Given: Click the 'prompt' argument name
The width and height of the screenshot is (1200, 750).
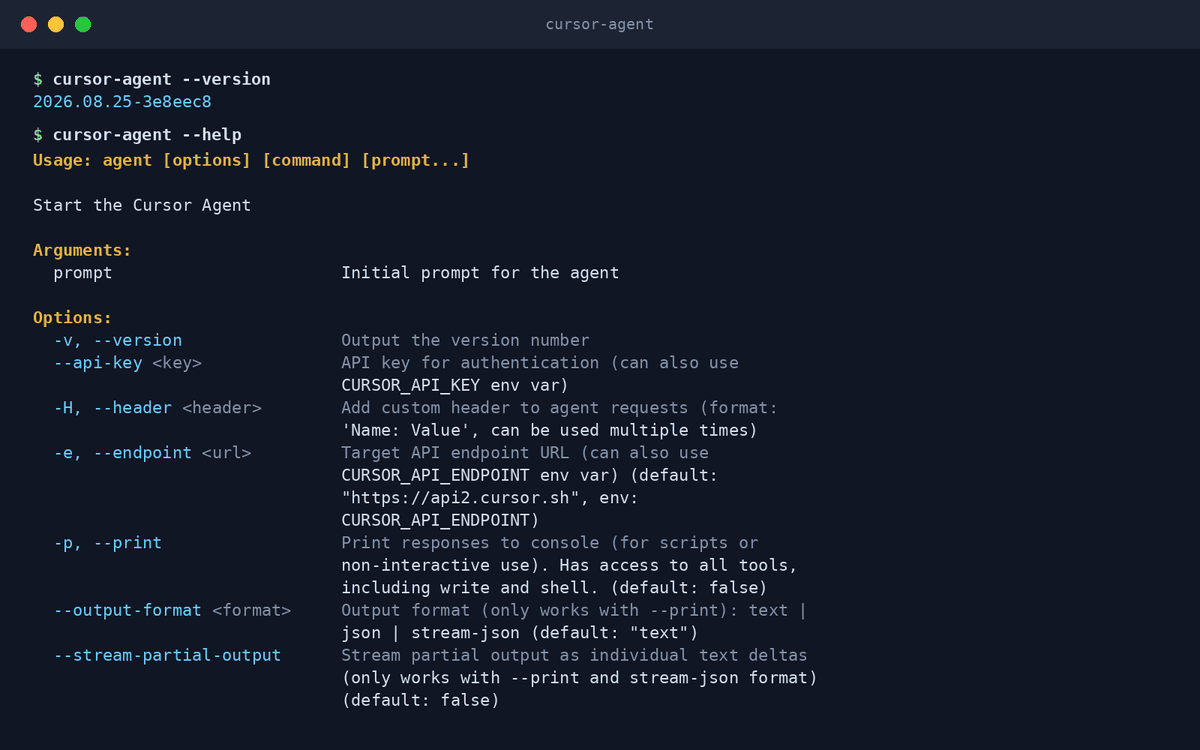Looking at the screenshot, I should pyautogui.click(x=83, y=272).
